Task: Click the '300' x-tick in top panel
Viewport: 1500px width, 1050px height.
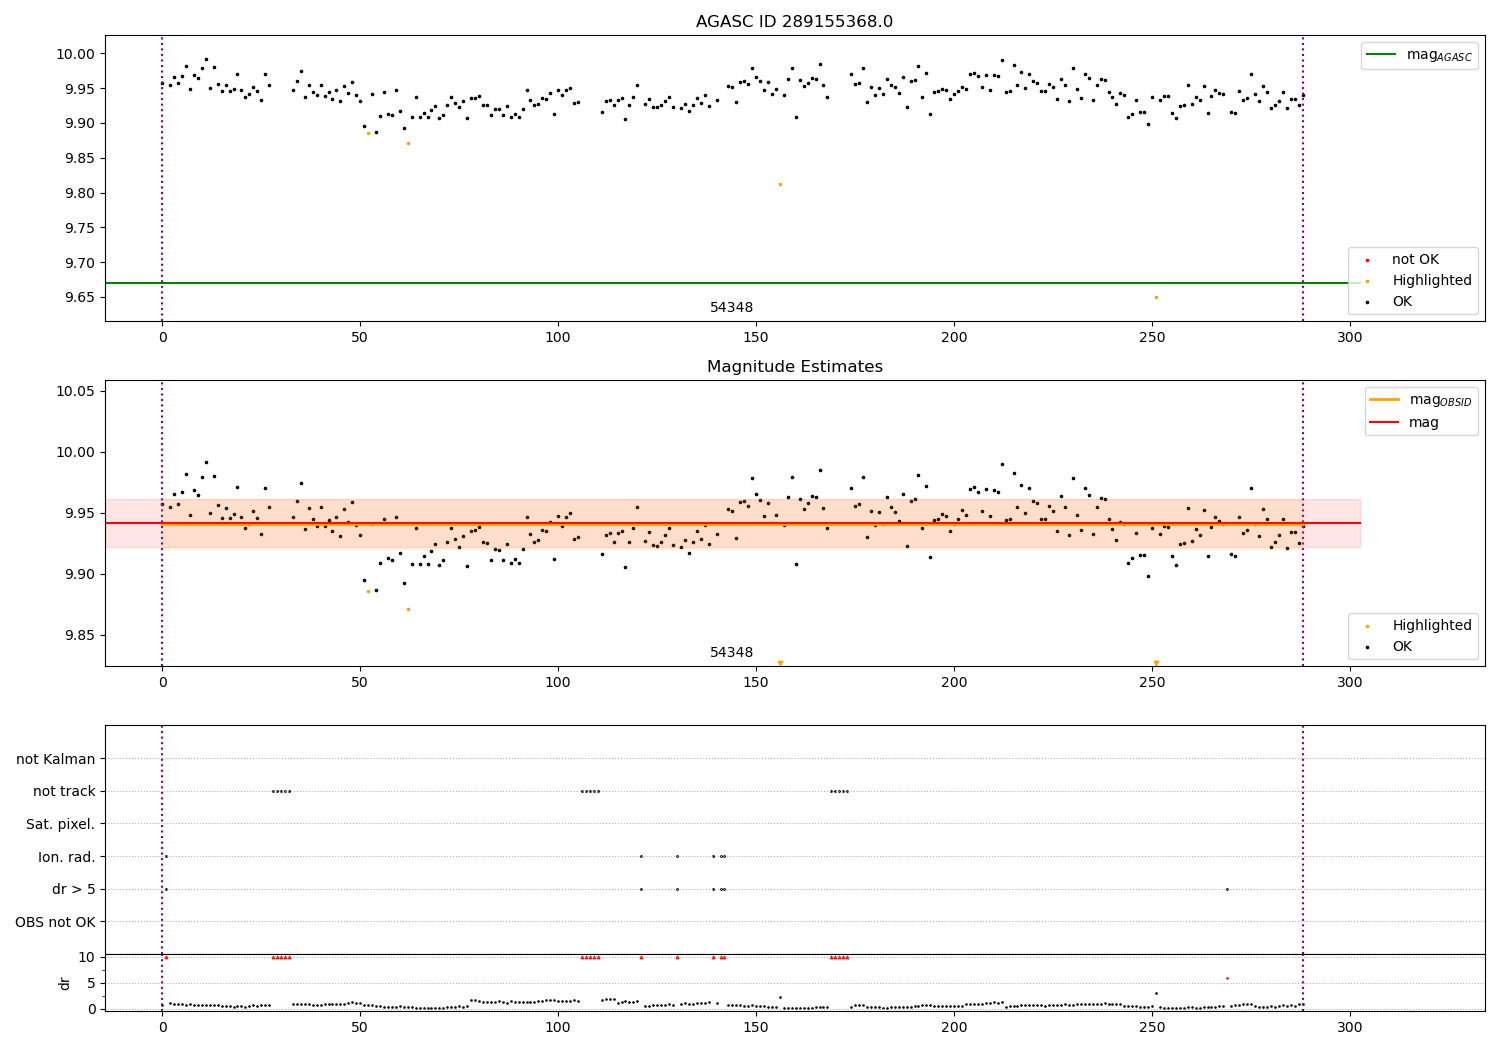Action: tap(1350, 338)
